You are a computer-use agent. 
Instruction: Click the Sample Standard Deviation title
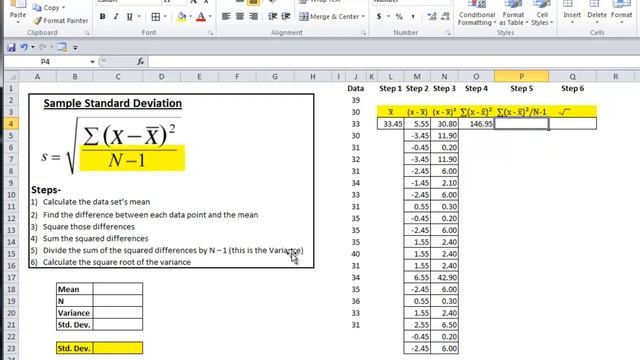[113, 103]
